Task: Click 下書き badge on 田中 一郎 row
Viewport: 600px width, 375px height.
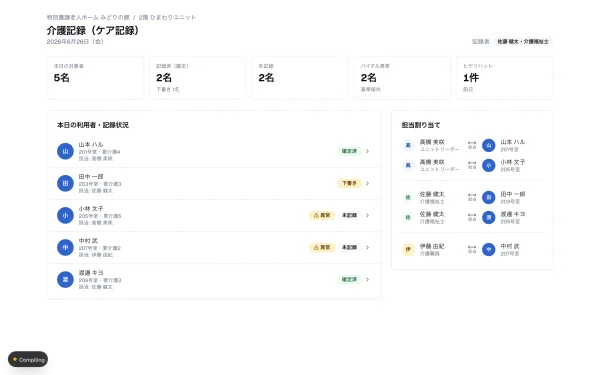Action: pyautogui.click(x=349, y=183)
